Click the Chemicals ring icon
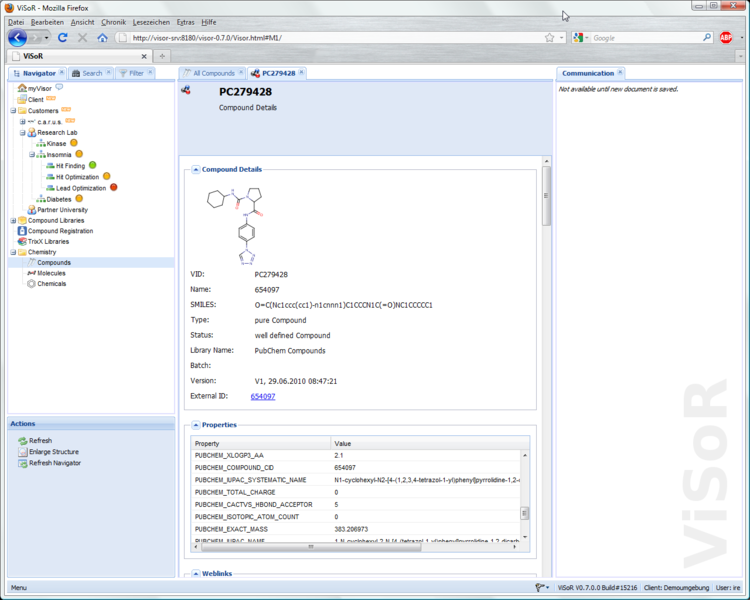The image size is (750, 600). 32,283
